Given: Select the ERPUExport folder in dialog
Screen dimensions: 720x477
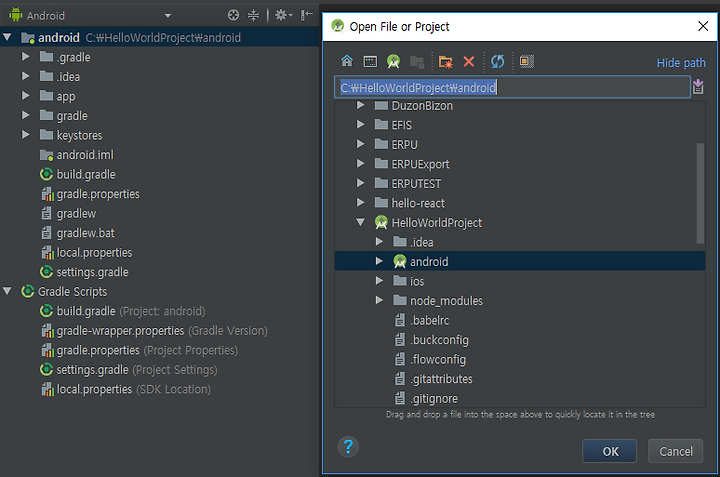Looking at the screenshot, I should click(420, 164).
